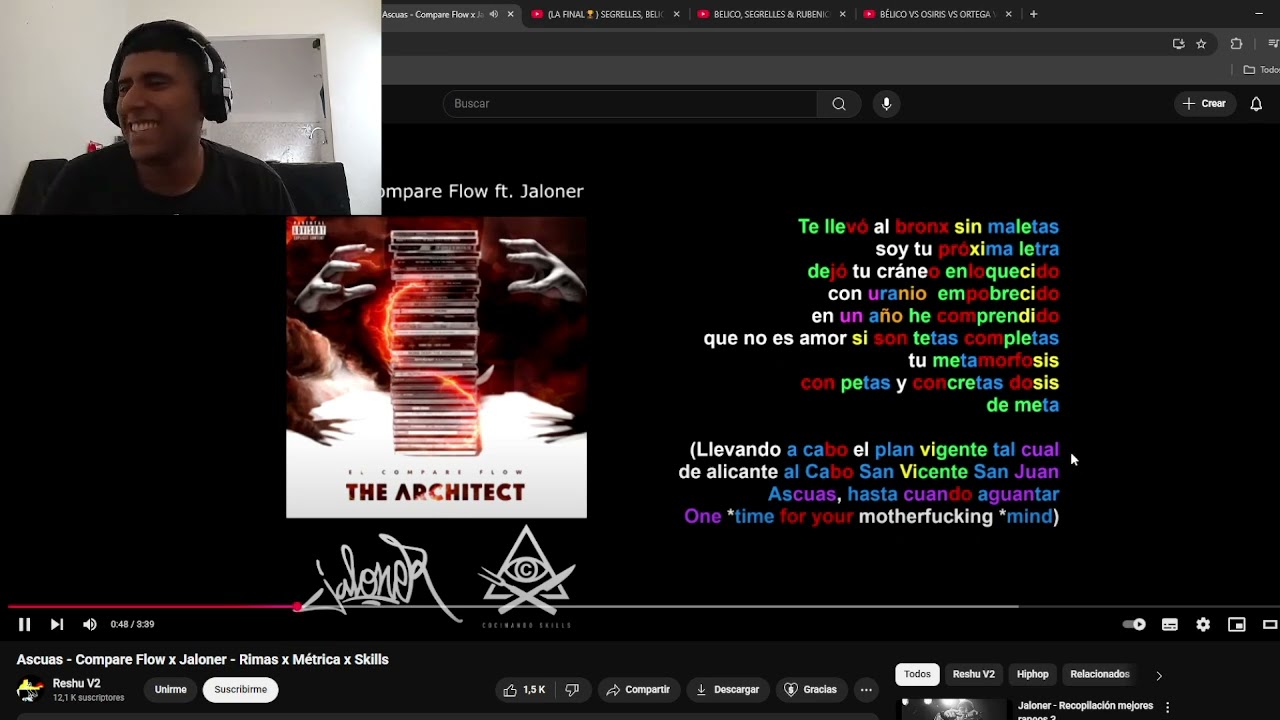Click the Gracias button
This screenshot has height=720, width=1280.
coord(810,690)
